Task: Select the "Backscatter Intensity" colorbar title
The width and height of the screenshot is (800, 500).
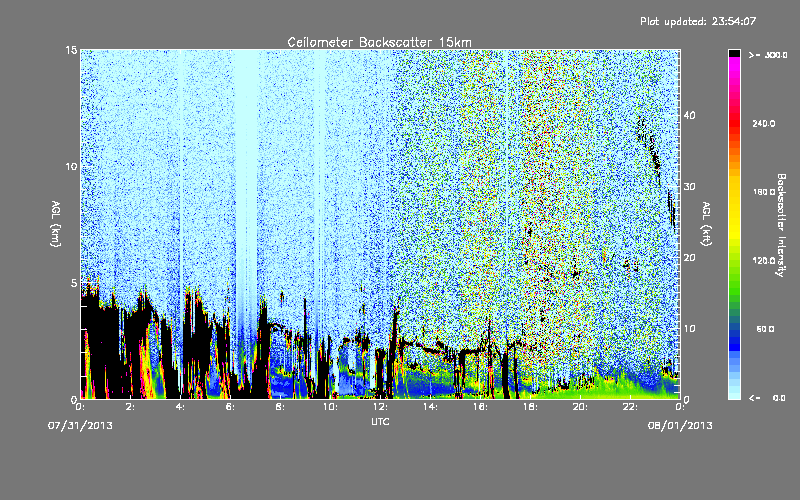Action: (781, 225)
